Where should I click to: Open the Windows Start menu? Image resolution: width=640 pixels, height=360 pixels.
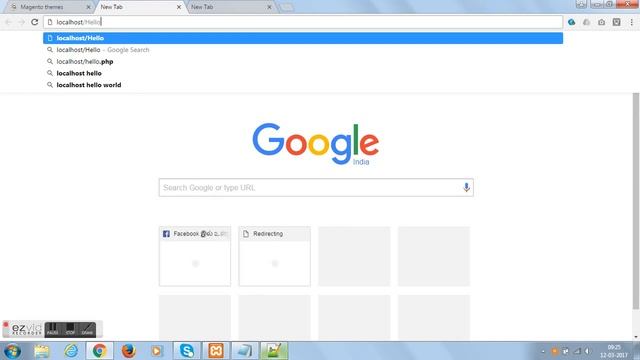click(x=12, y=351)
